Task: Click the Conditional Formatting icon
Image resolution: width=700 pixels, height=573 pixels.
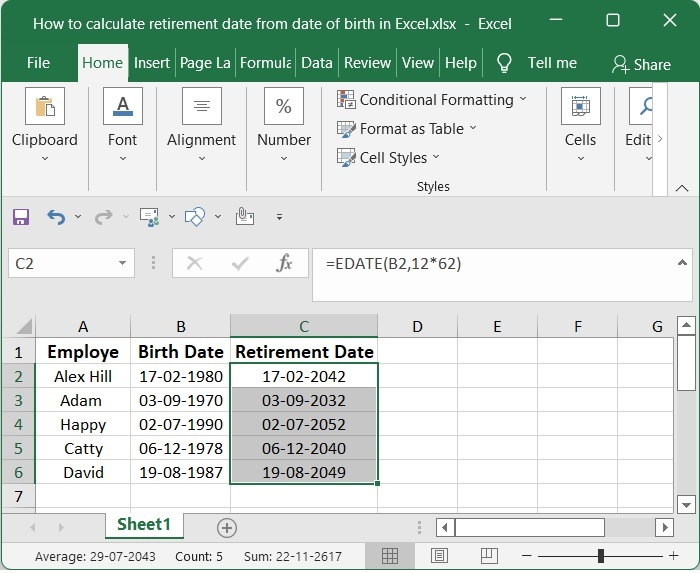Action: [x=347, y=100]
